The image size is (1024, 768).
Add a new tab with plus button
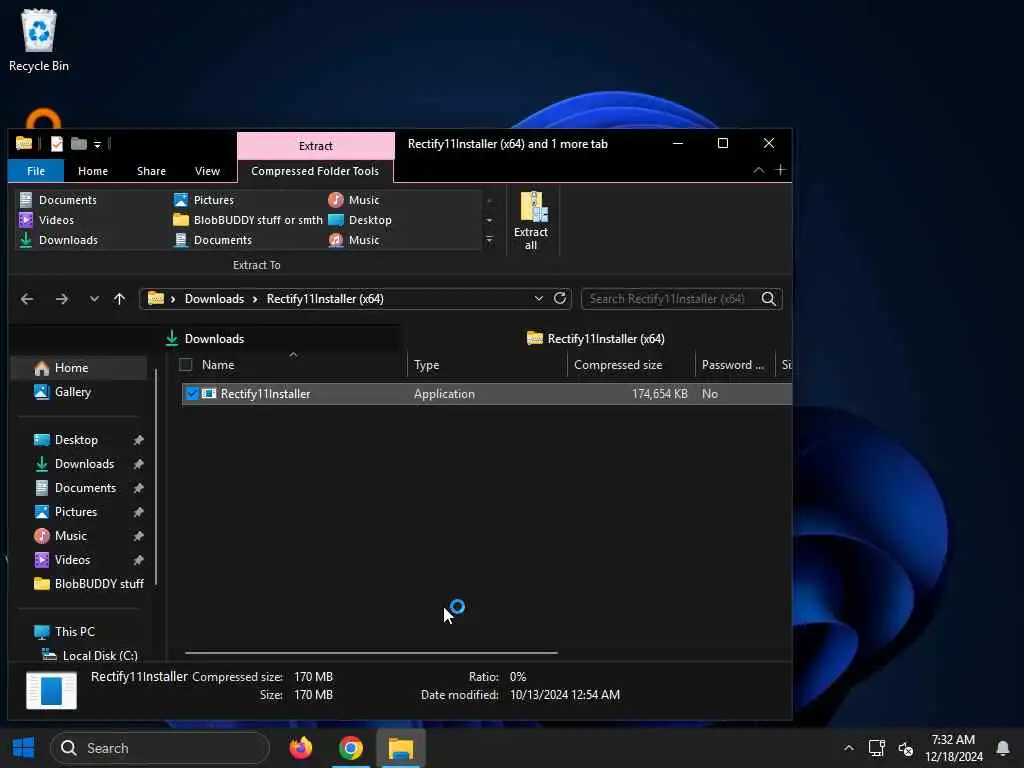[780, 170]
